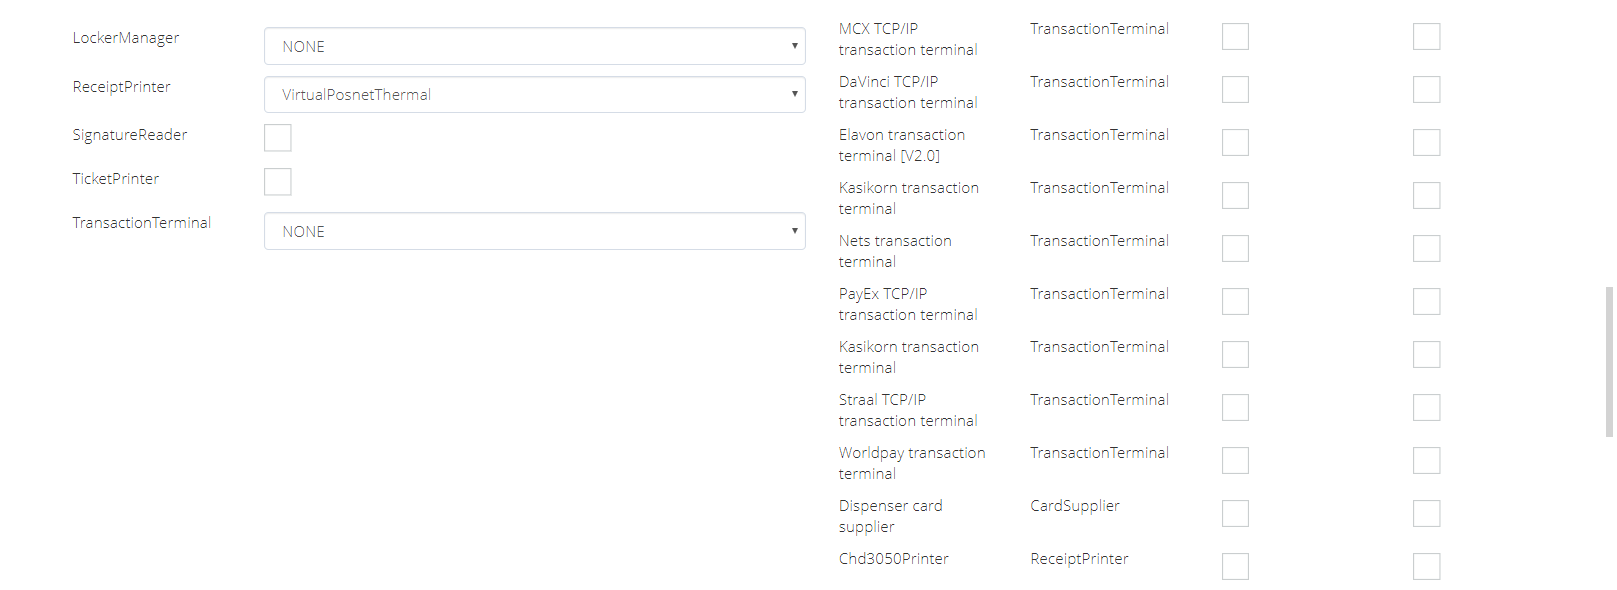Tick the TicketPrinter checkbox
The width and height of the screenshot is (1617, 590).
pos(278,182)
